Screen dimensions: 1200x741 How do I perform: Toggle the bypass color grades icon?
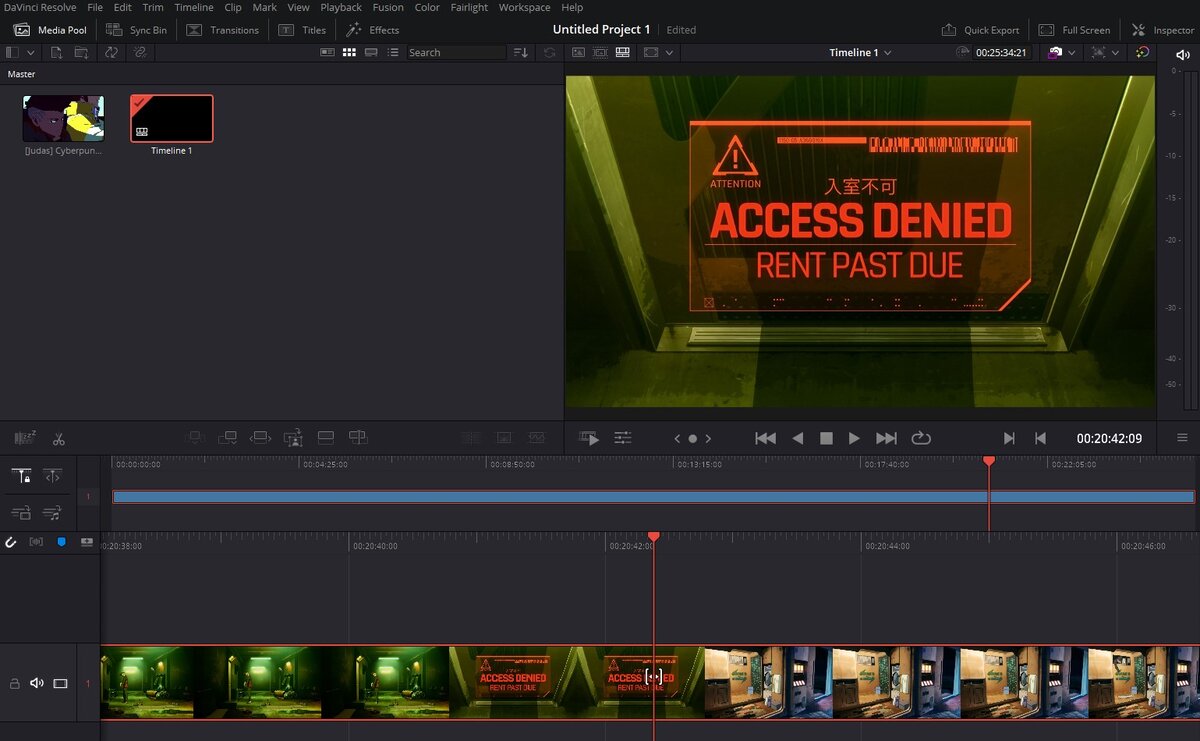tap(1143, 52)
